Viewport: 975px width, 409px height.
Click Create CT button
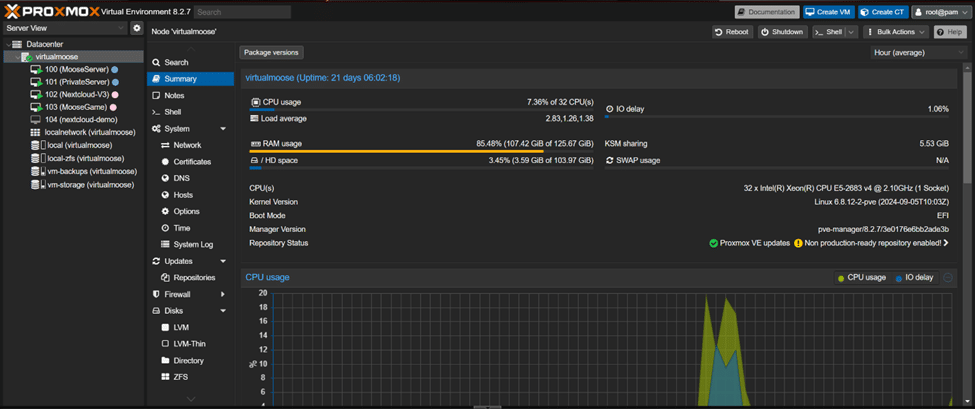click(x=883, y=12)
